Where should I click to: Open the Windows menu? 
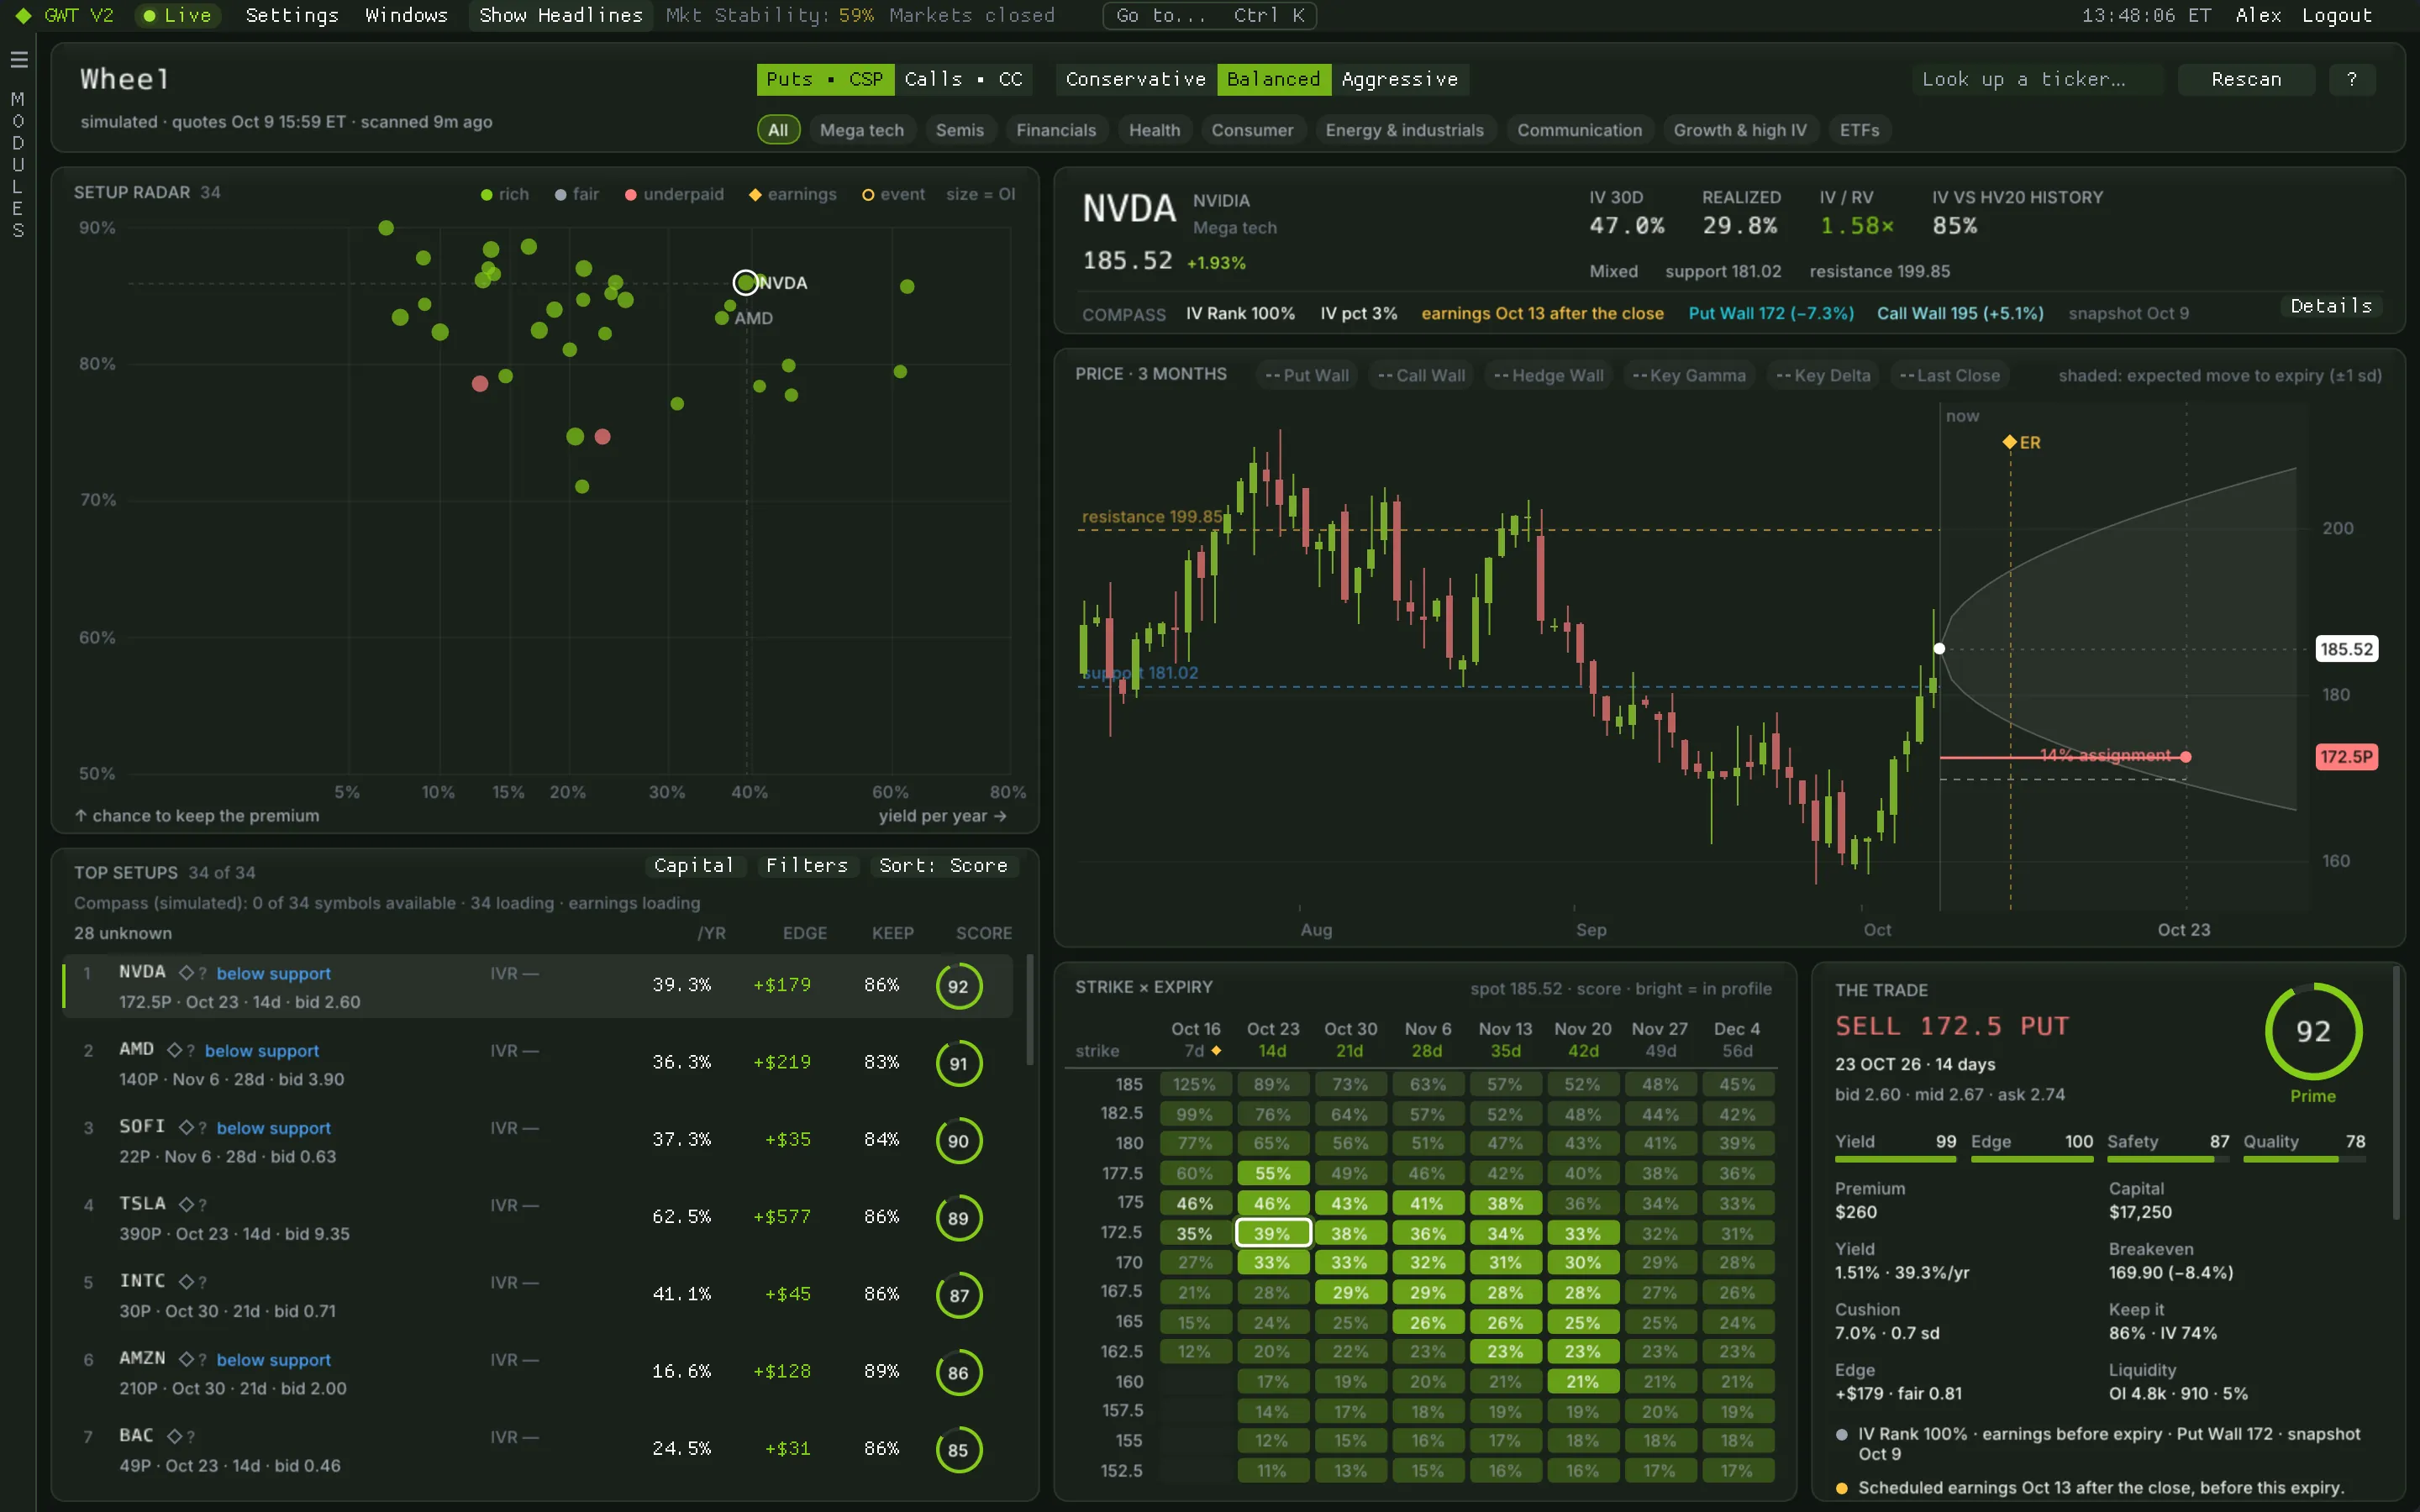tap(406, 16)
